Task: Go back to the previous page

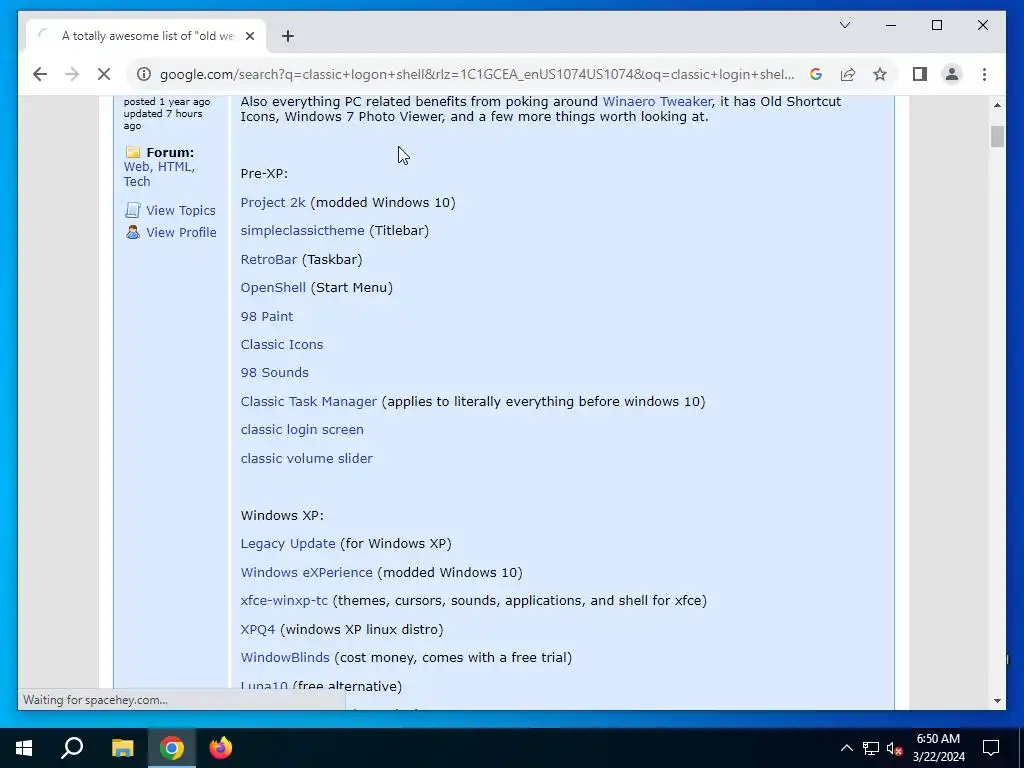Action: tap(40, 74)
